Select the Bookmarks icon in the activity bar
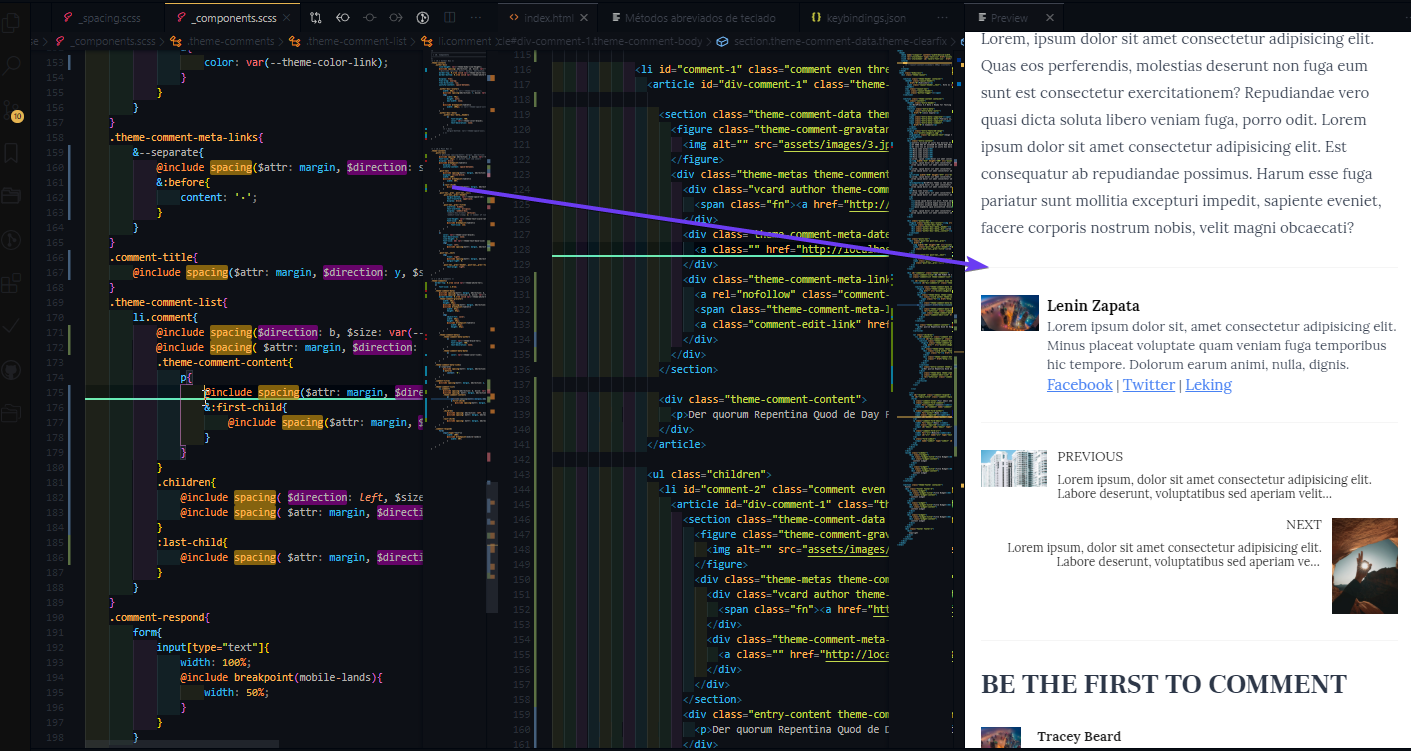The image size is (1411, 751). click(13, 152)
